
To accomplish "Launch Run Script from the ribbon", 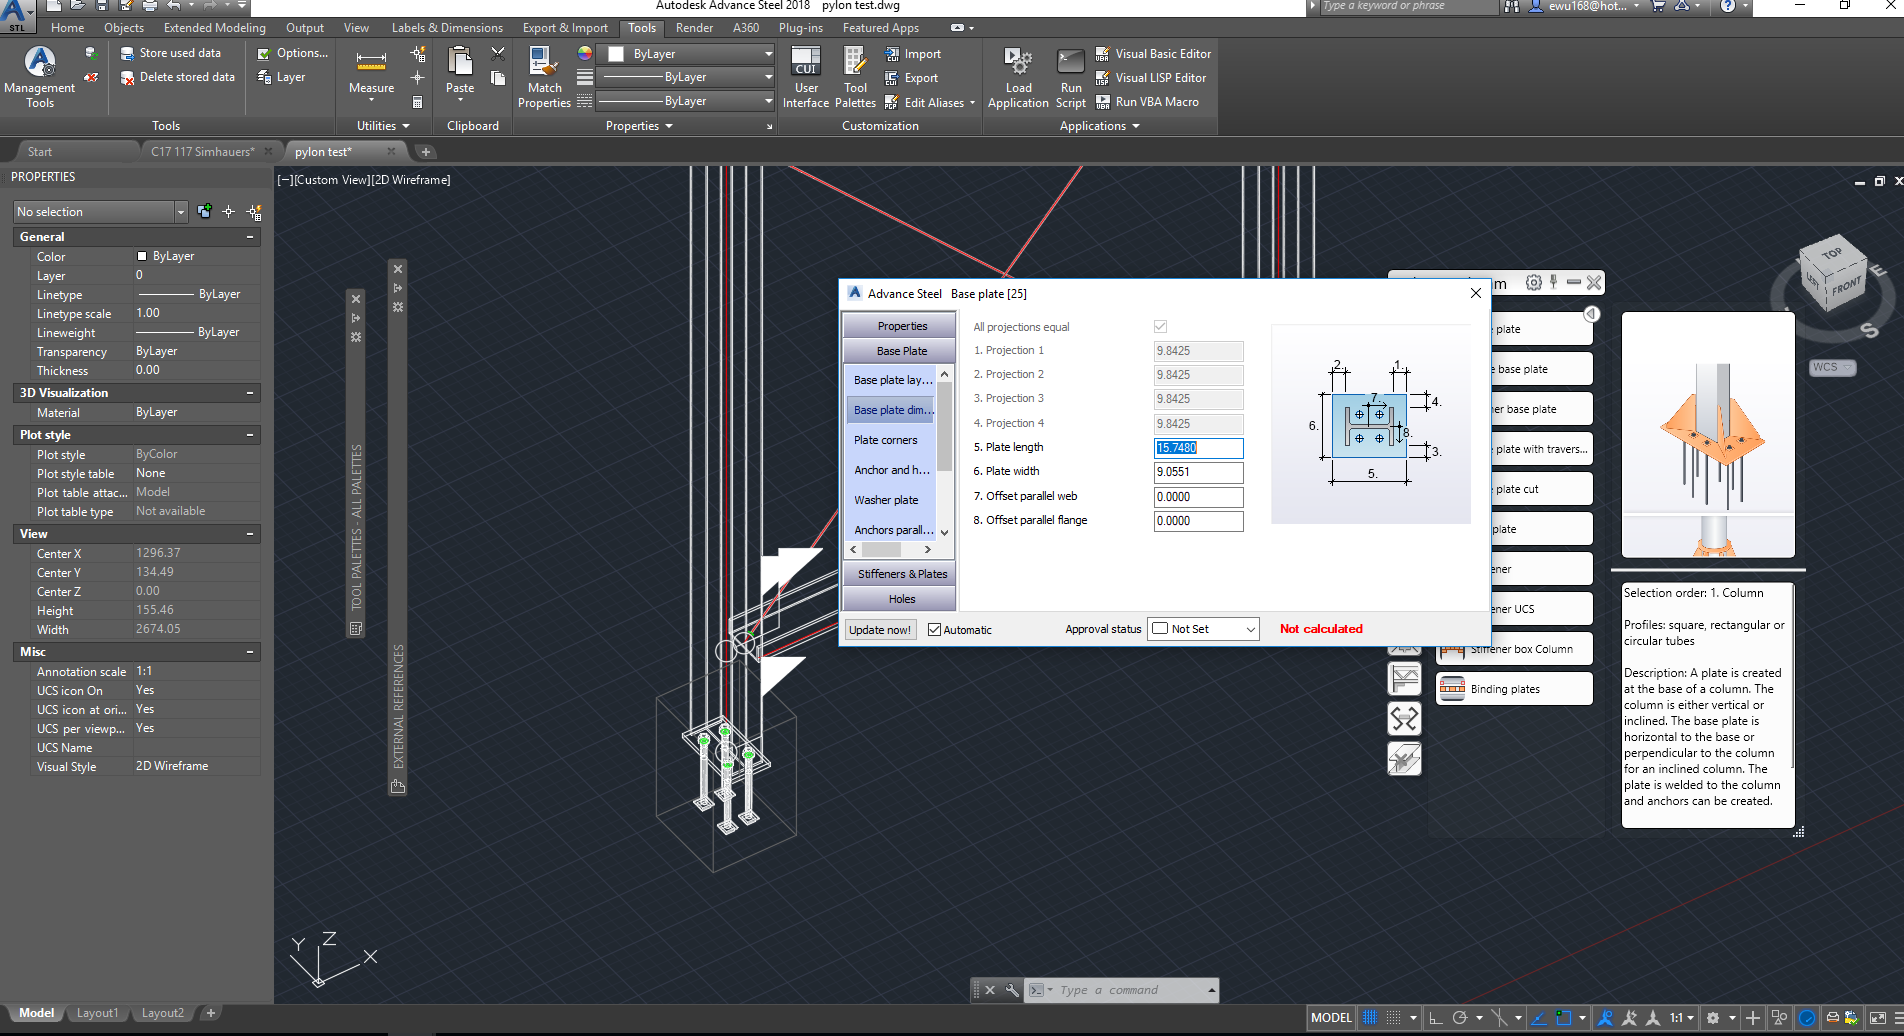I will click(1070, 77).
